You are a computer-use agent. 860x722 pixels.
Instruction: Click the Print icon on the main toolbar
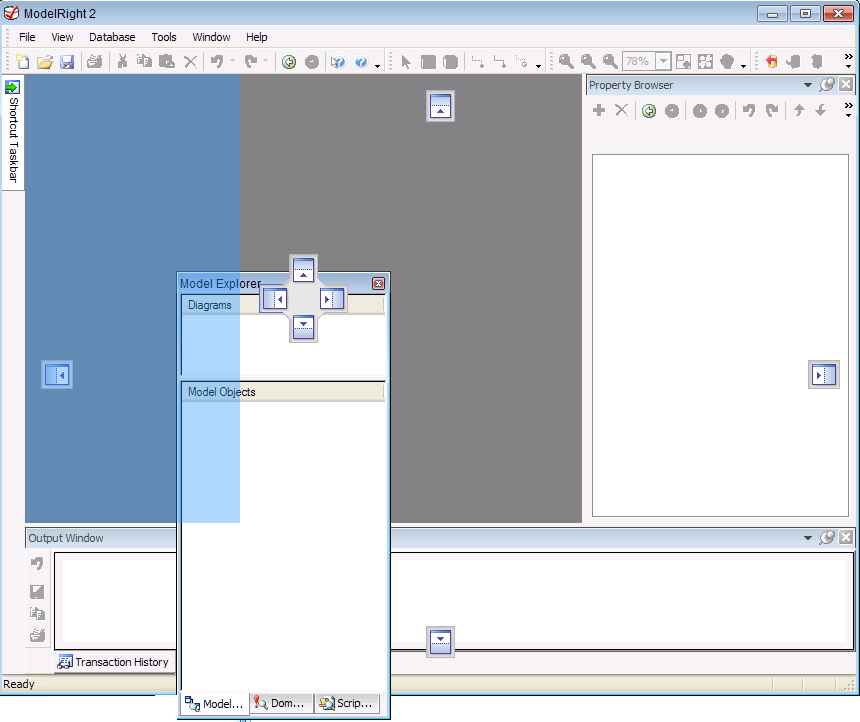tap(95, 61)
